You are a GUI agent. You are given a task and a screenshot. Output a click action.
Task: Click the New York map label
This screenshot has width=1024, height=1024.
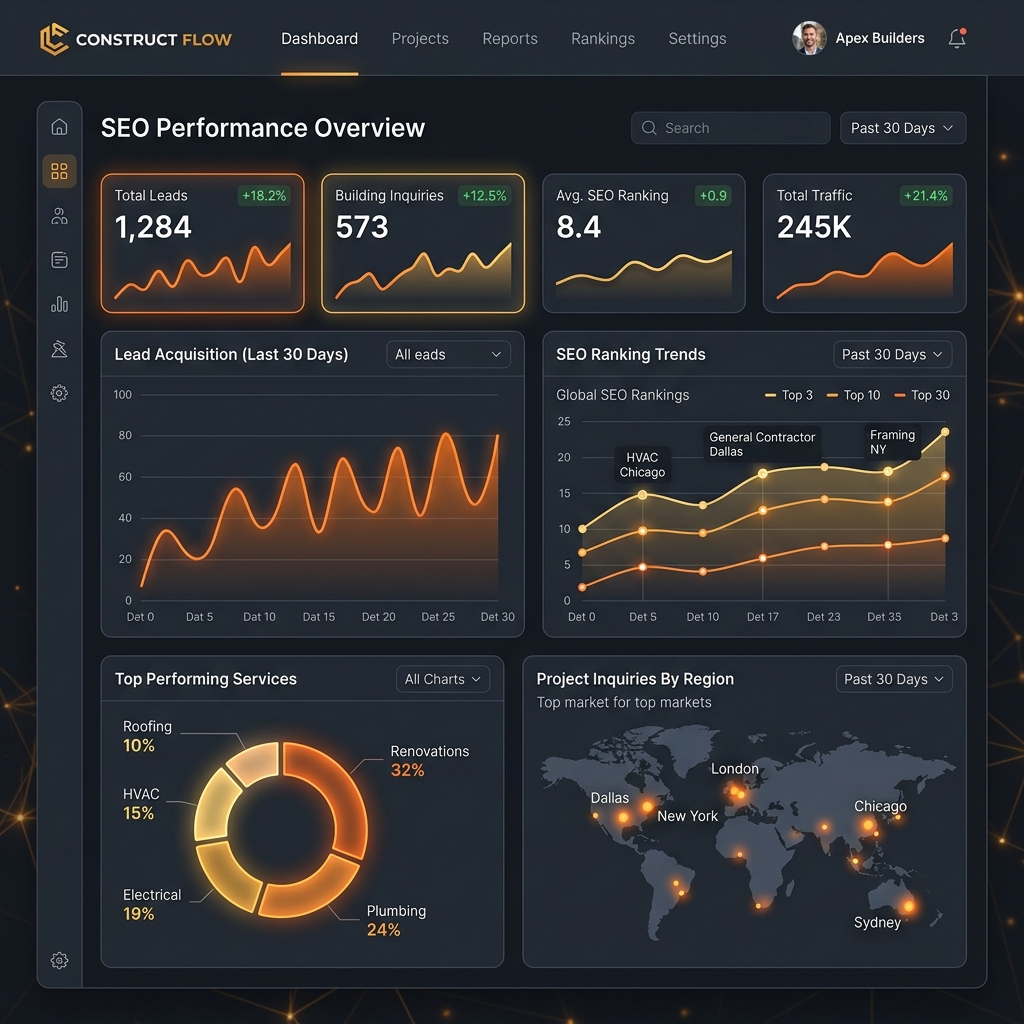tap(687, 816)
